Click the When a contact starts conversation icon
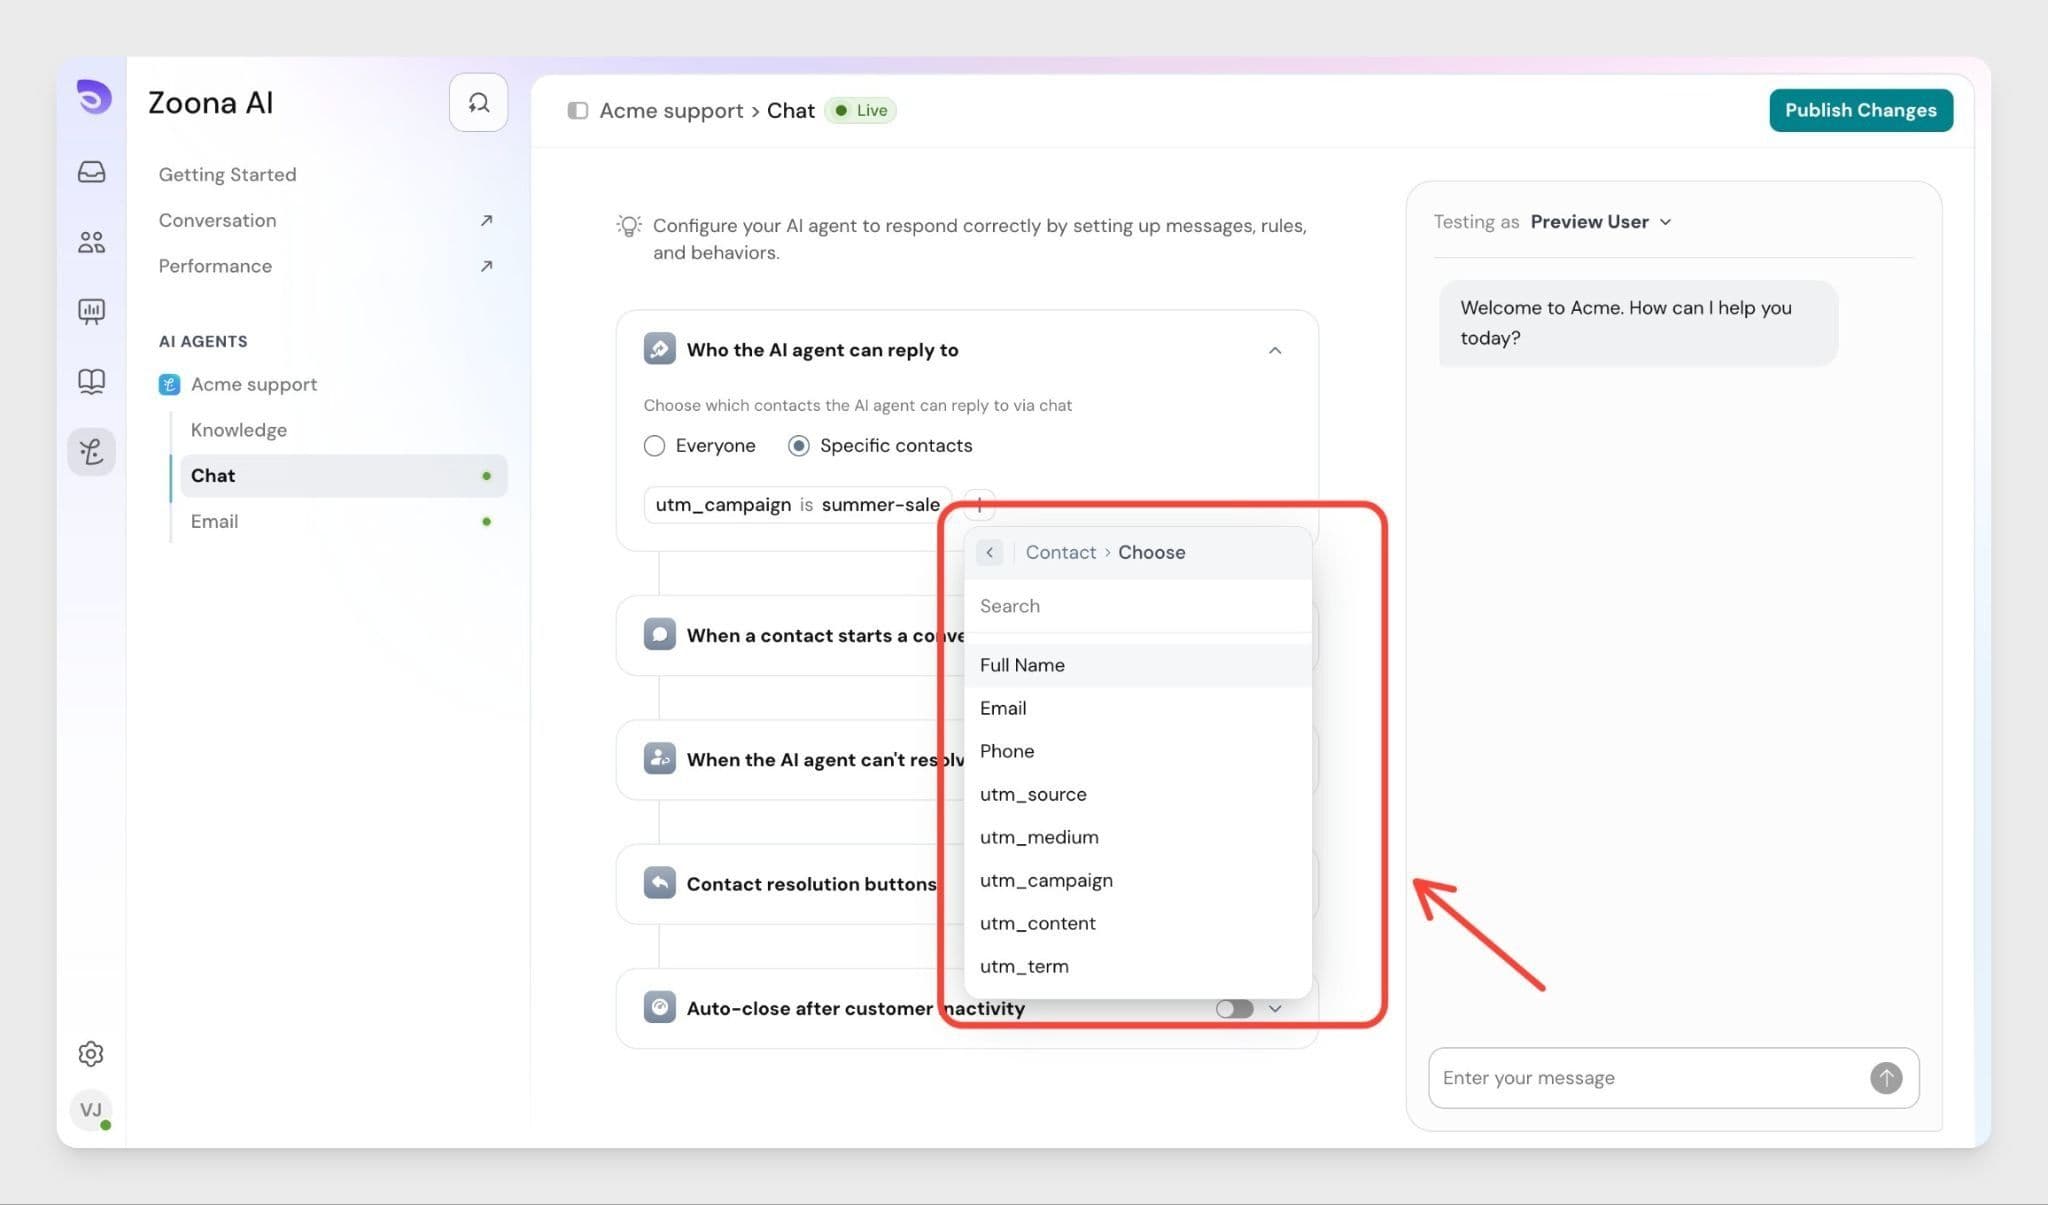Screen dimensions: 2048x1205 (659, 635)
